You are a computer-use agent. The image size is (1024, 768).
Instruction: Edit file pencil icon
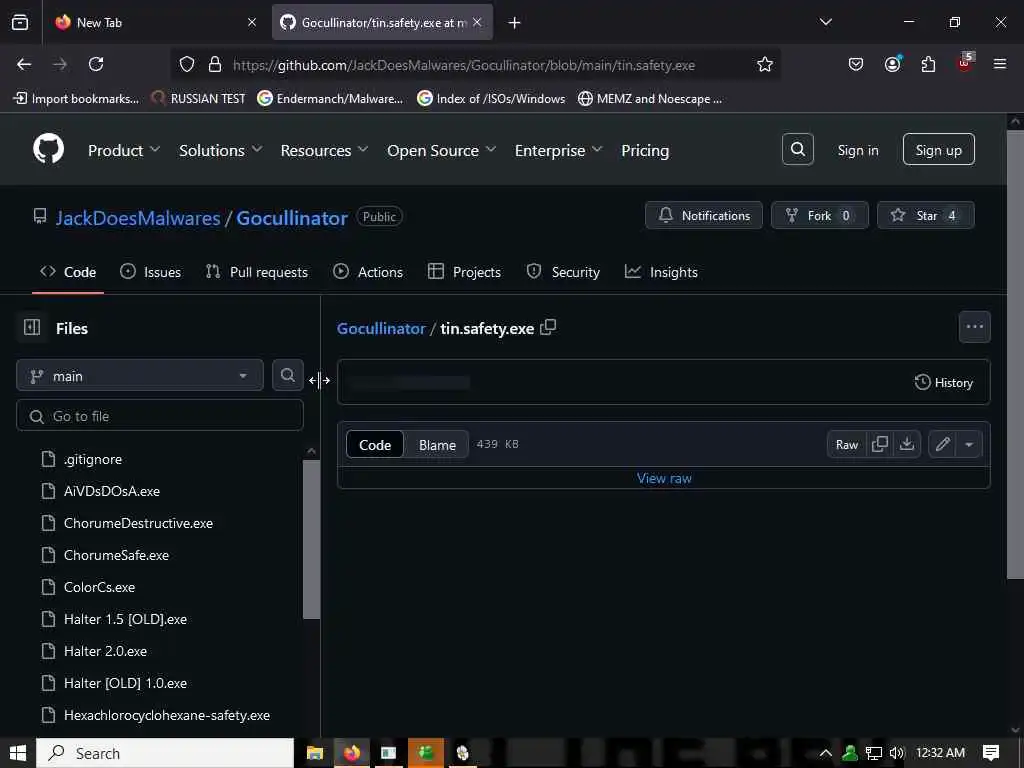point(942,444)
